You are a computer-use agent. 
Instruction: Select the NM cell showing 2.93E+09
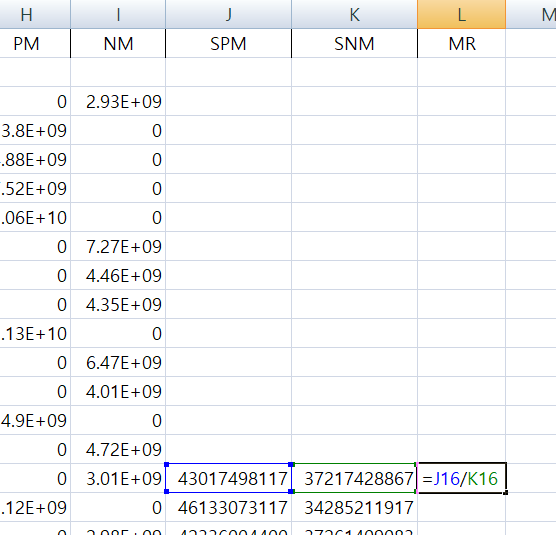pos(118,101)
